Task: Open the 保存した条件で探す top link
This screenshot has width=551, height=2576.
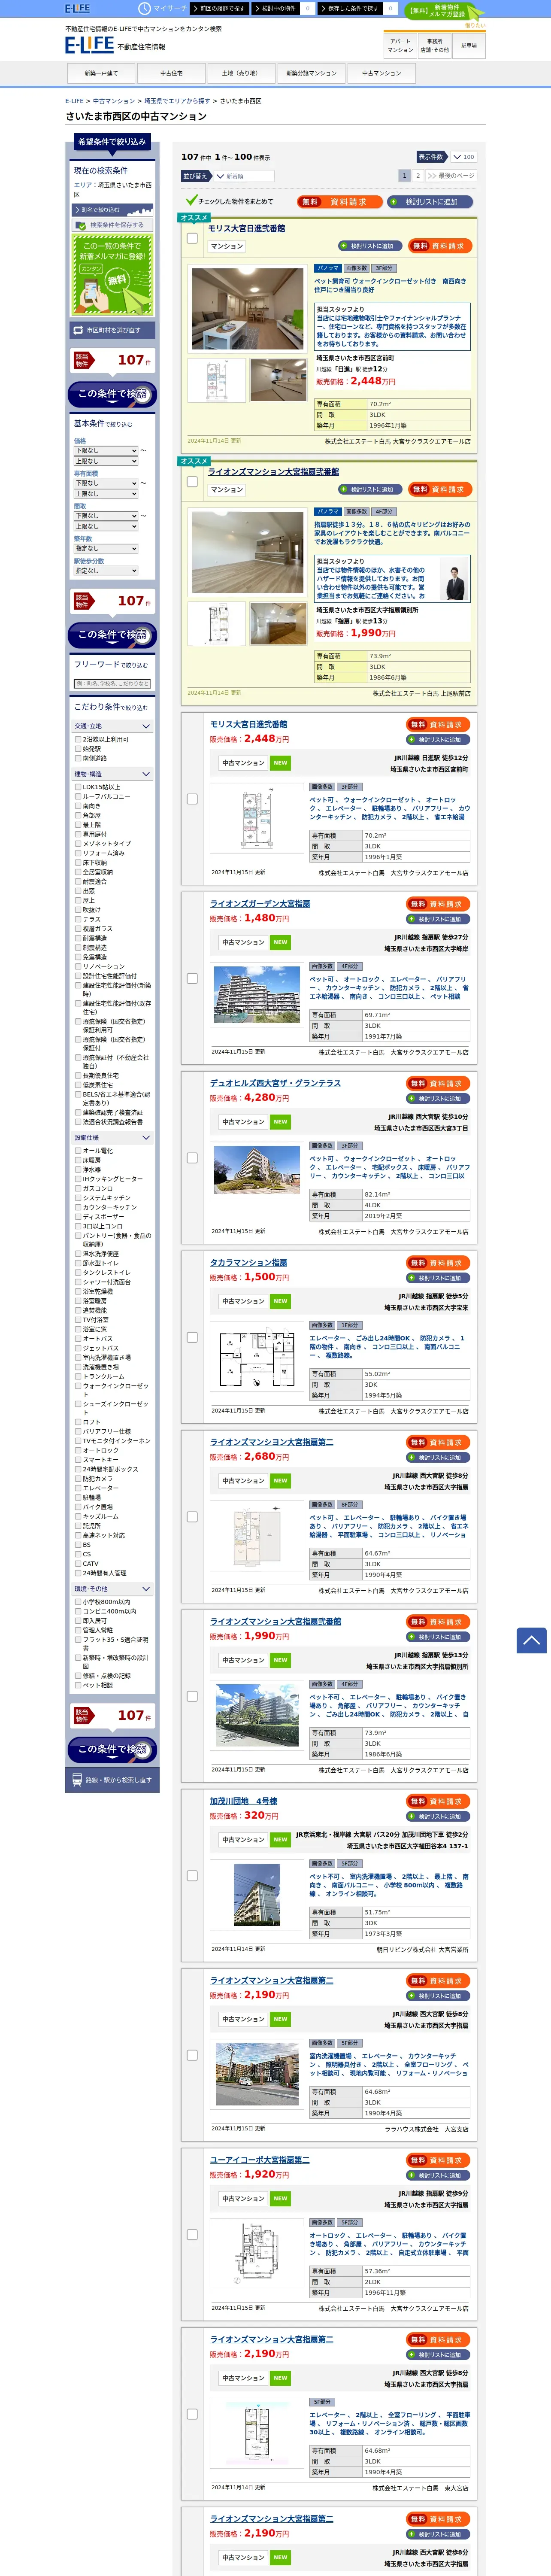Action: coord(350,8)
